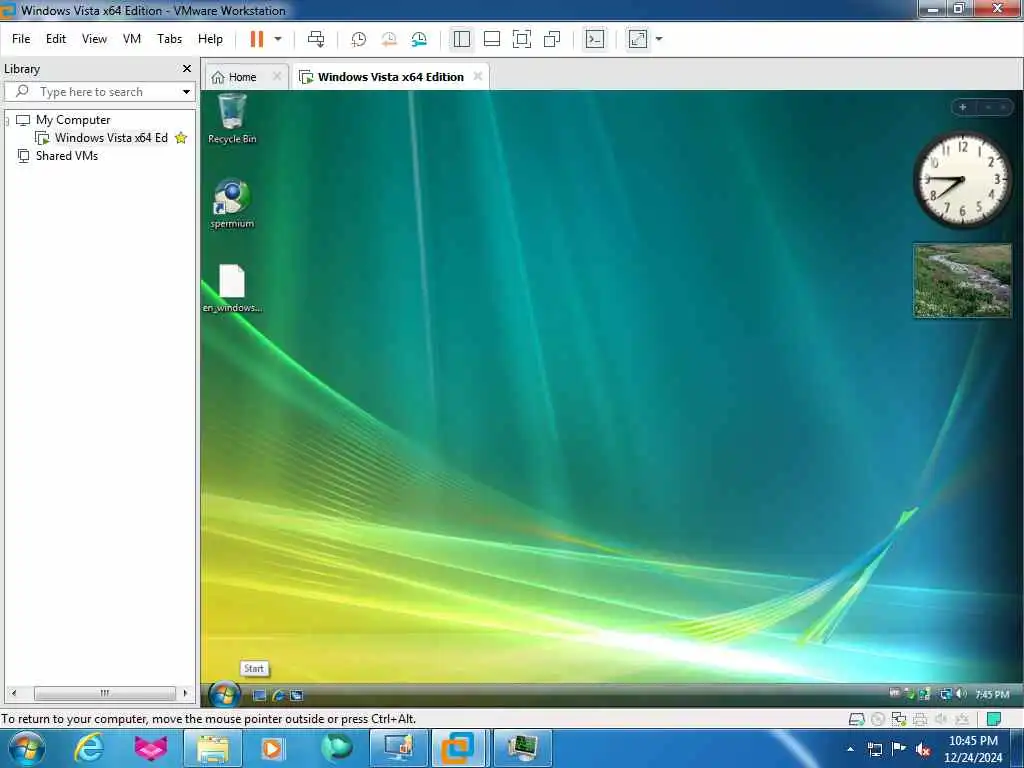This screenshot has height=768, width=1024.
Task: Open the Tabs menu
Action: pyautogui.click(x=169, y=39)
